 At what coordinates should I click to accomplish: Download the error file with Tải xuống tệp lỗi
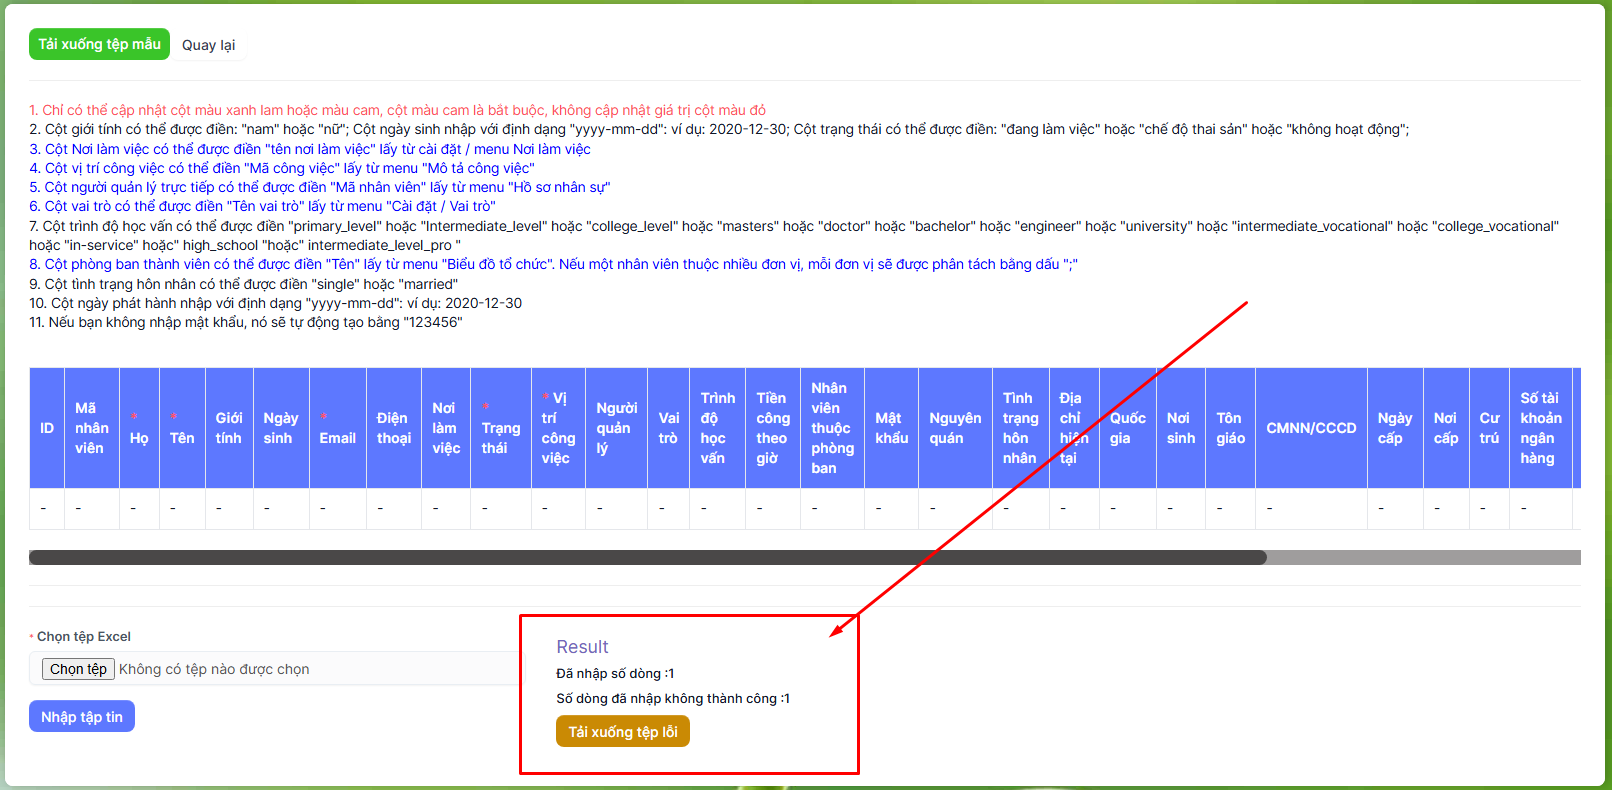pyautogui.click(x=622, y=732)
